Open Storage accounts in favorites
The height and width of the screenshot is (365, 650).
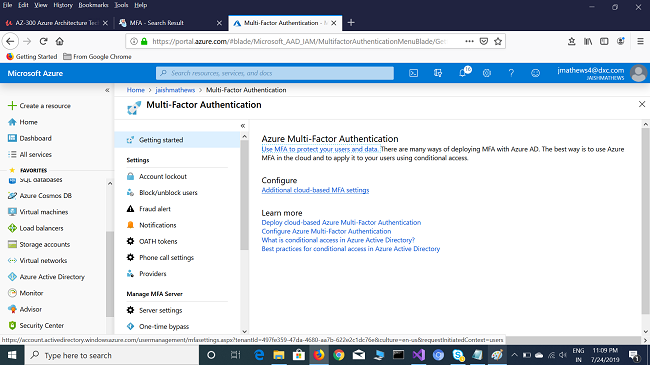coord(44,244)
